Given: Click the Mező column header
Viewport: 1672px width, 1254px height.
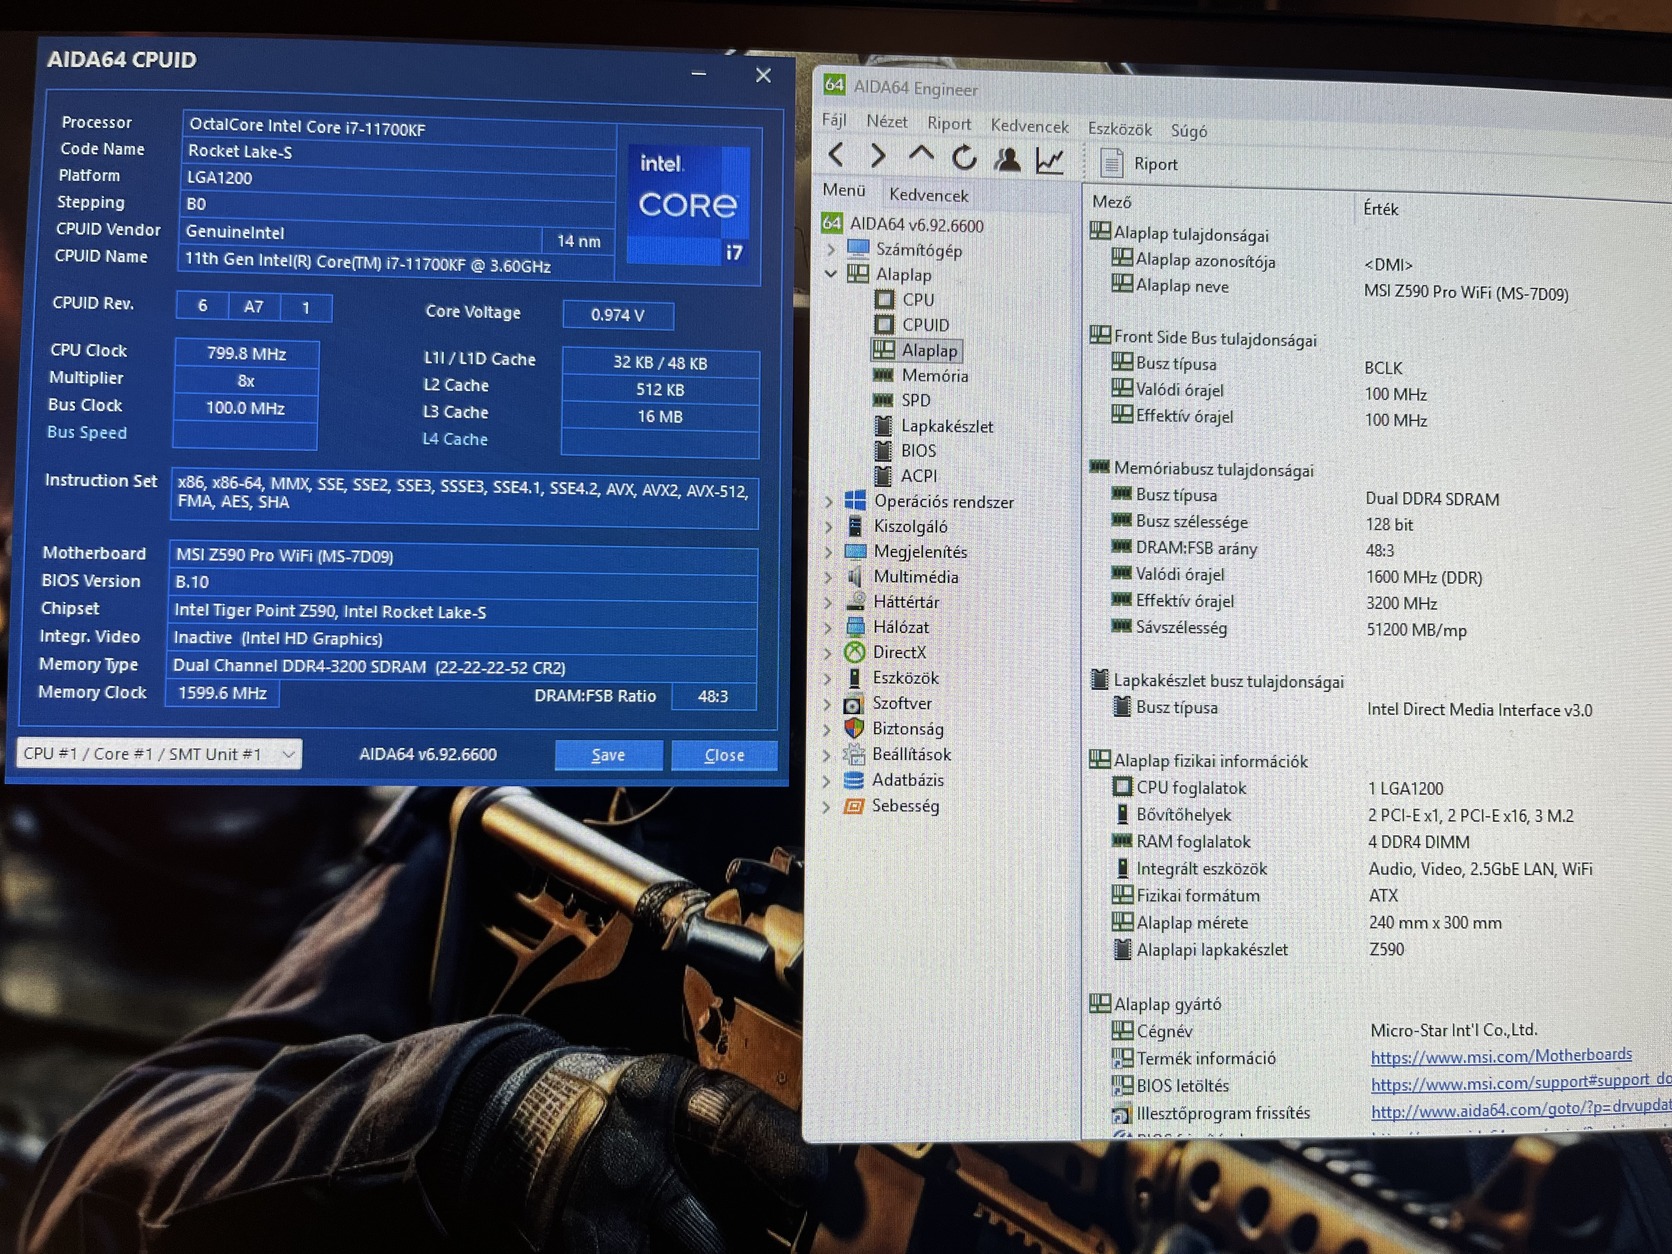Looking at the screenshot, I should [x=1112, y=202].
